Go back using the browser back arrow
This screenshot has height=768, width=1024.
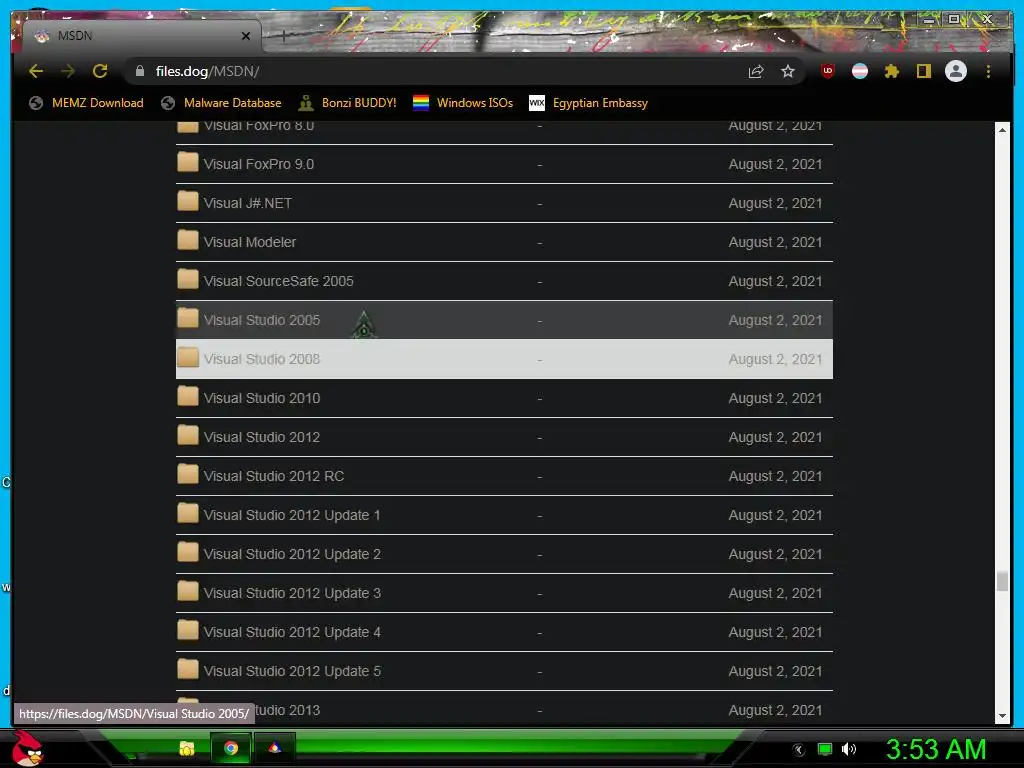[36, 71]
